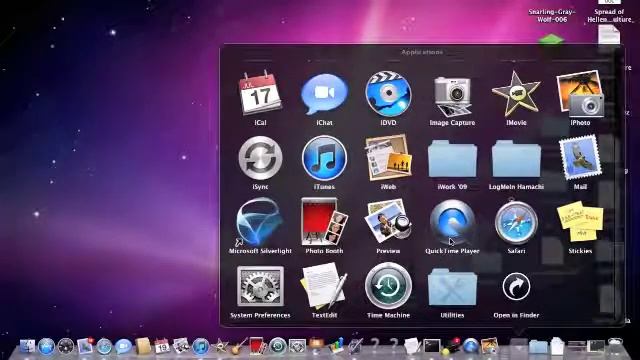Select Snarling-Gray-Wolf-006 desktop file label
The height and width of the screenshot is (360, 640).
tap(552, 16)
